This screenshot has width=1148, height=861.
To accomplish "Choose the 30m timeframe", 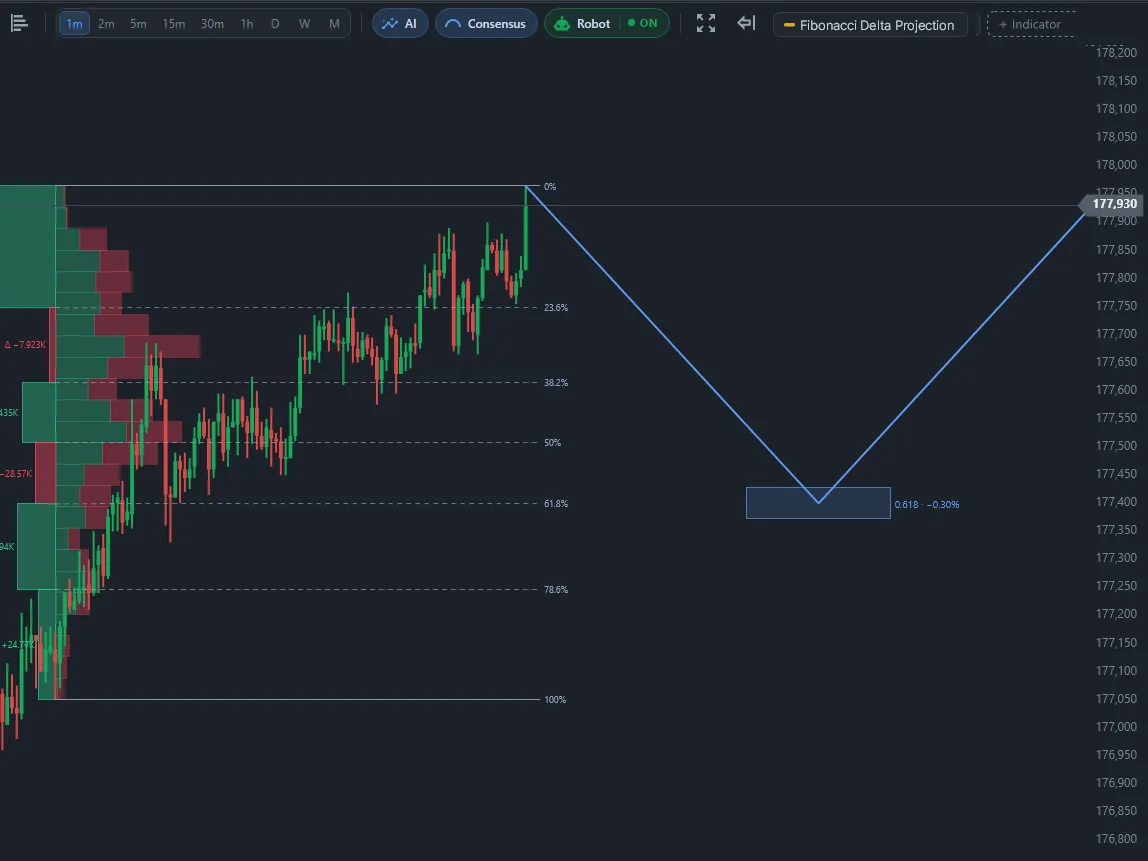I will tap(212, 23).
